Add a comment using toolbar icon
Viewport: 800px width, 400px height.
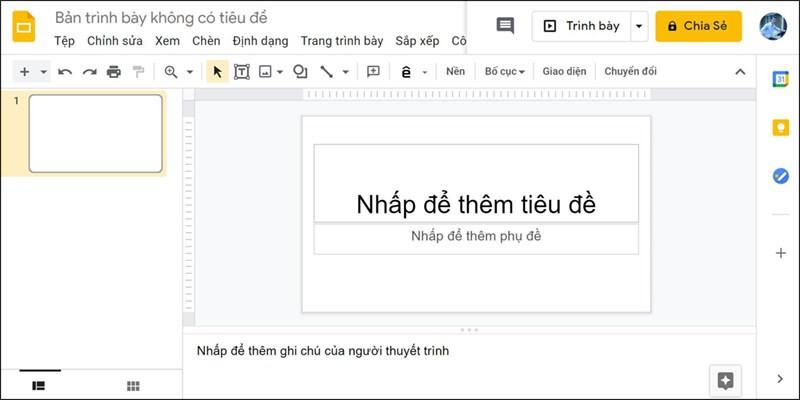pyautogui.click(x=373, y=72)
